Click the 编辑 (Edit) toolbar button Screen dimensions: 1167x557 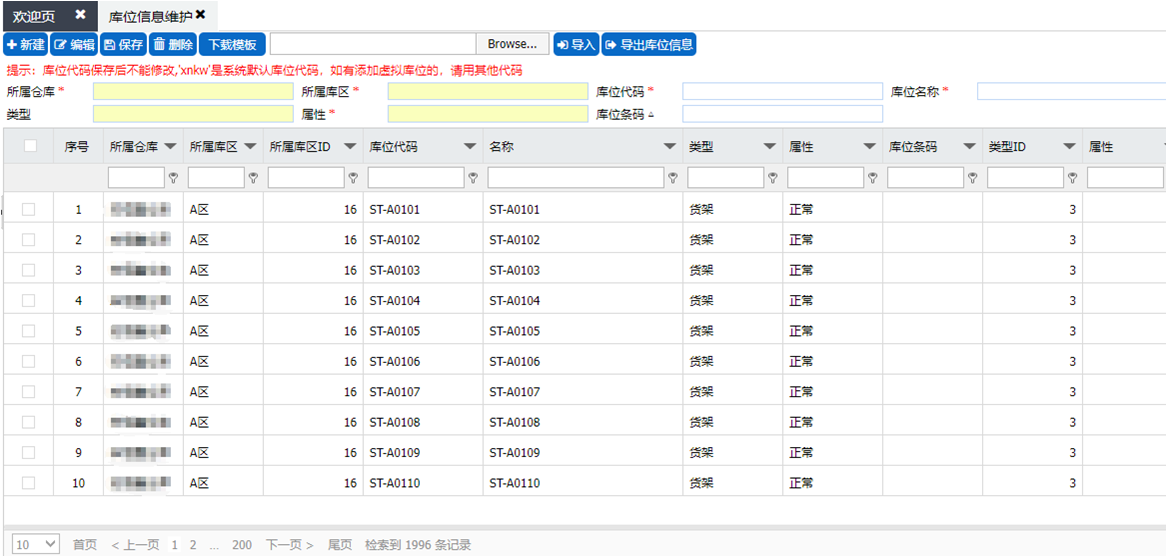tap(74, 44)
